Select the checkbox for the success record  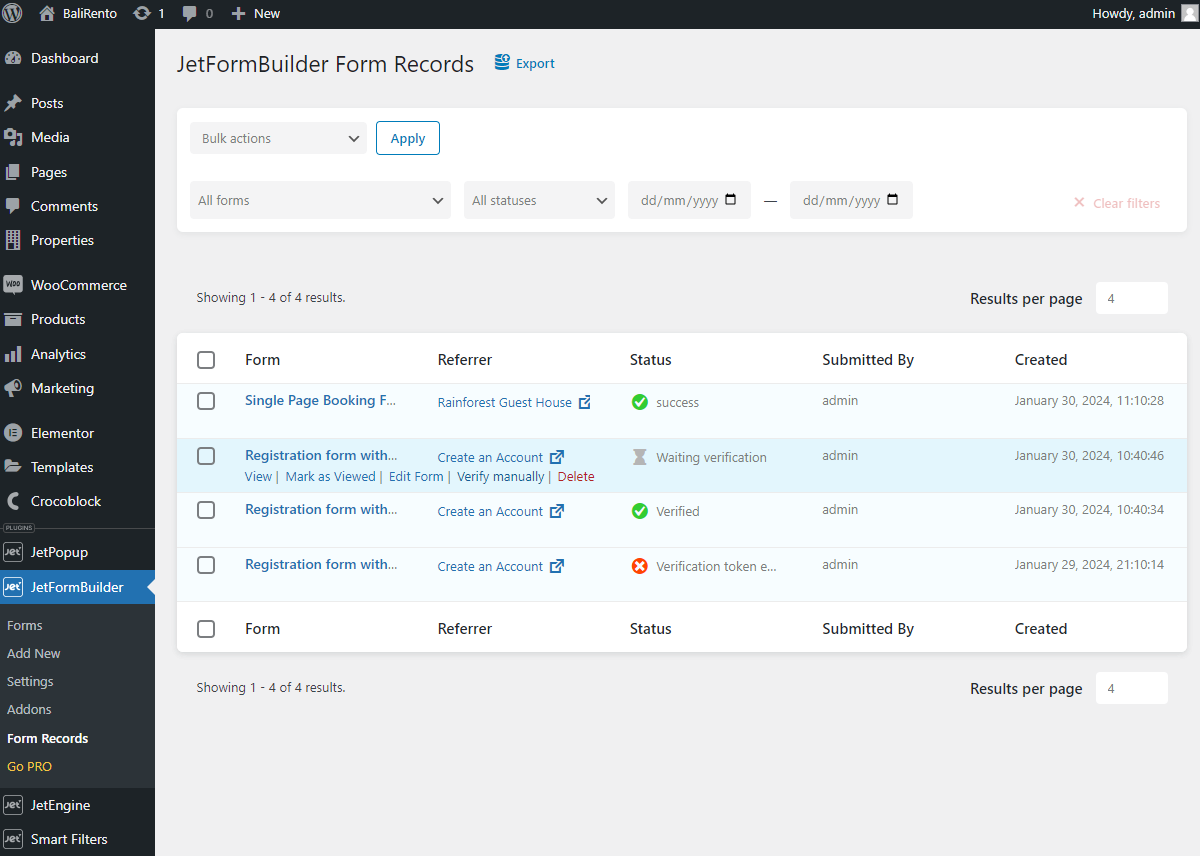point(206,401)
